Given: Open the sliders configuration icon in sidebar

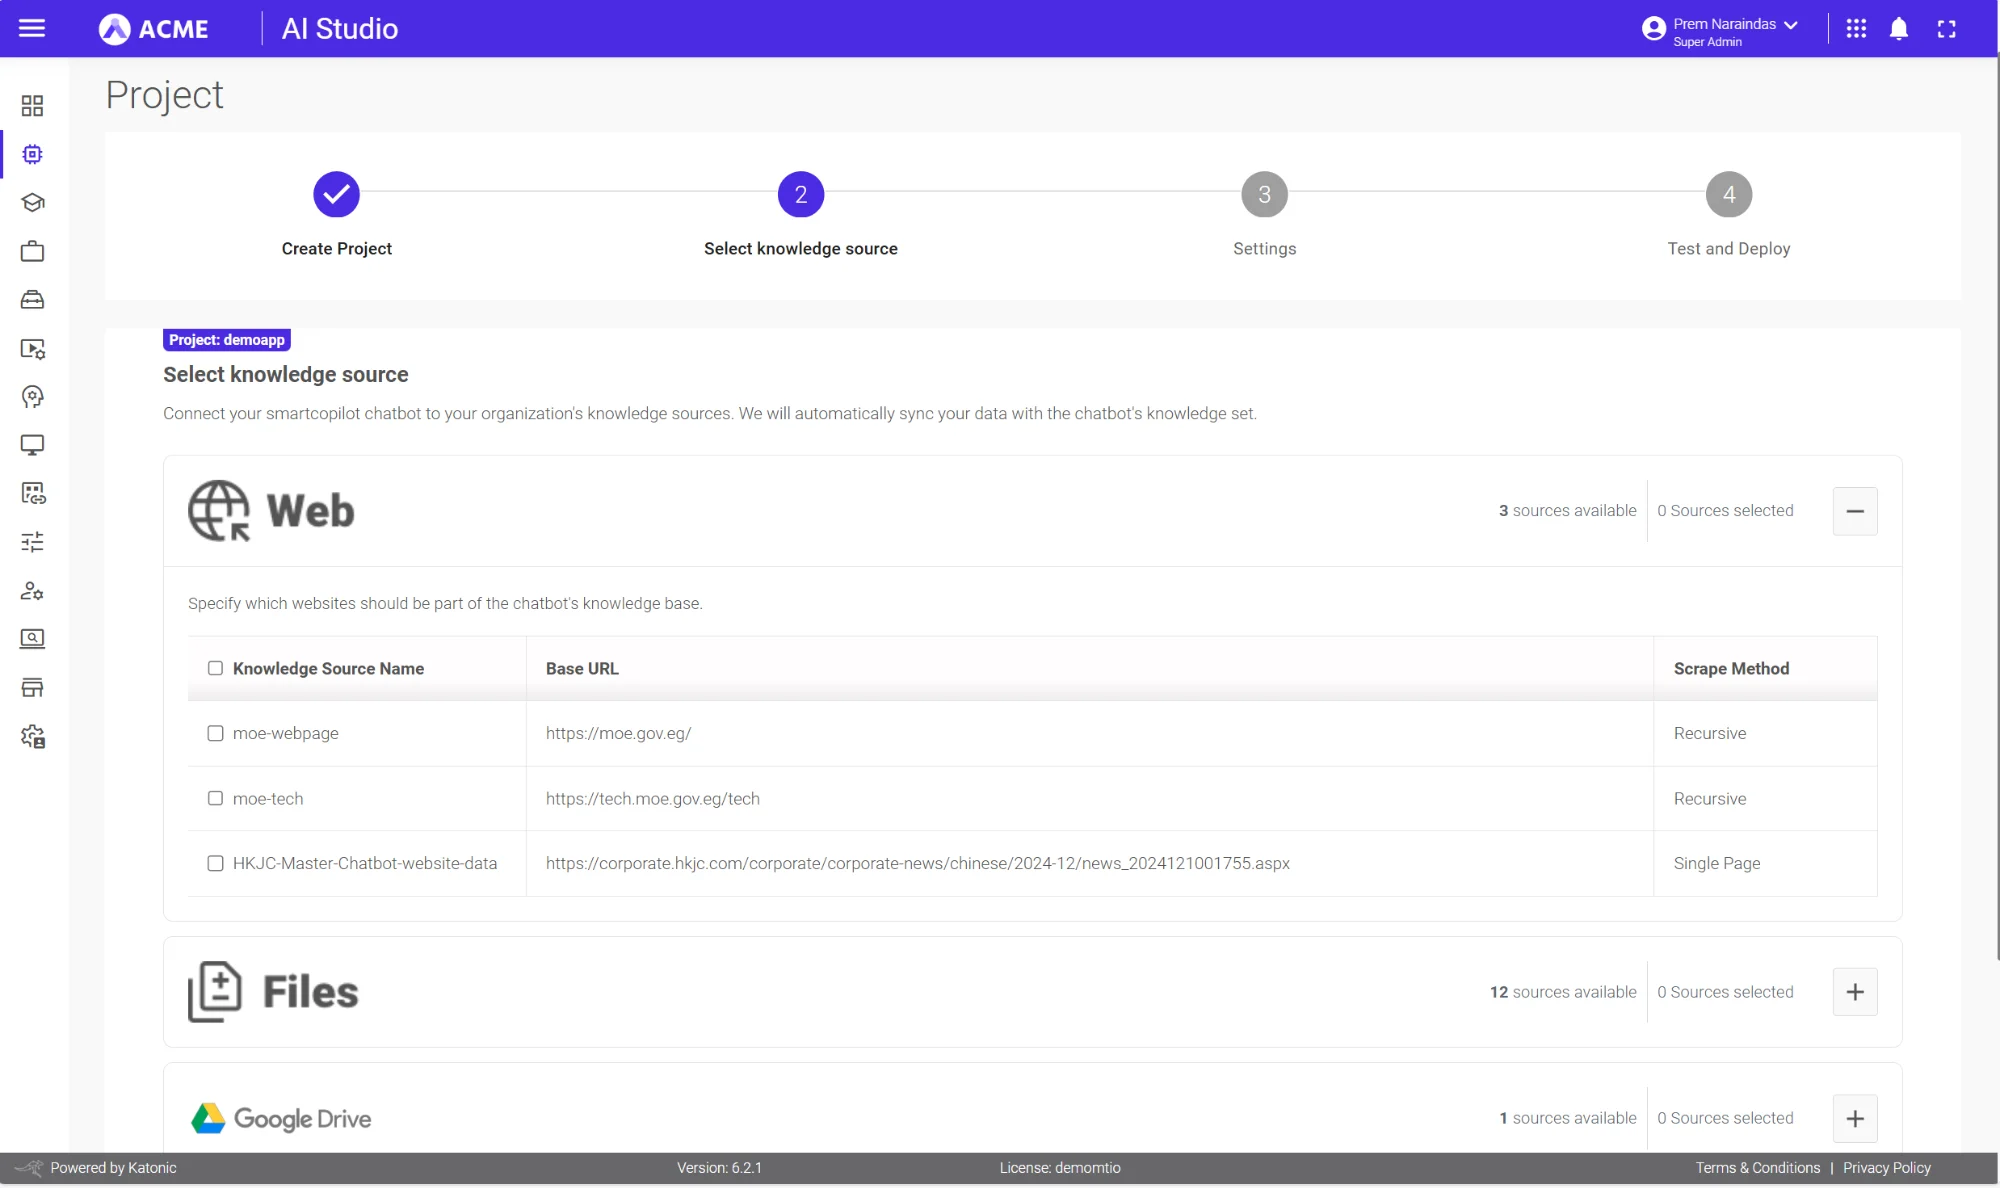Looking at the screenshot, I should point(33,541).
